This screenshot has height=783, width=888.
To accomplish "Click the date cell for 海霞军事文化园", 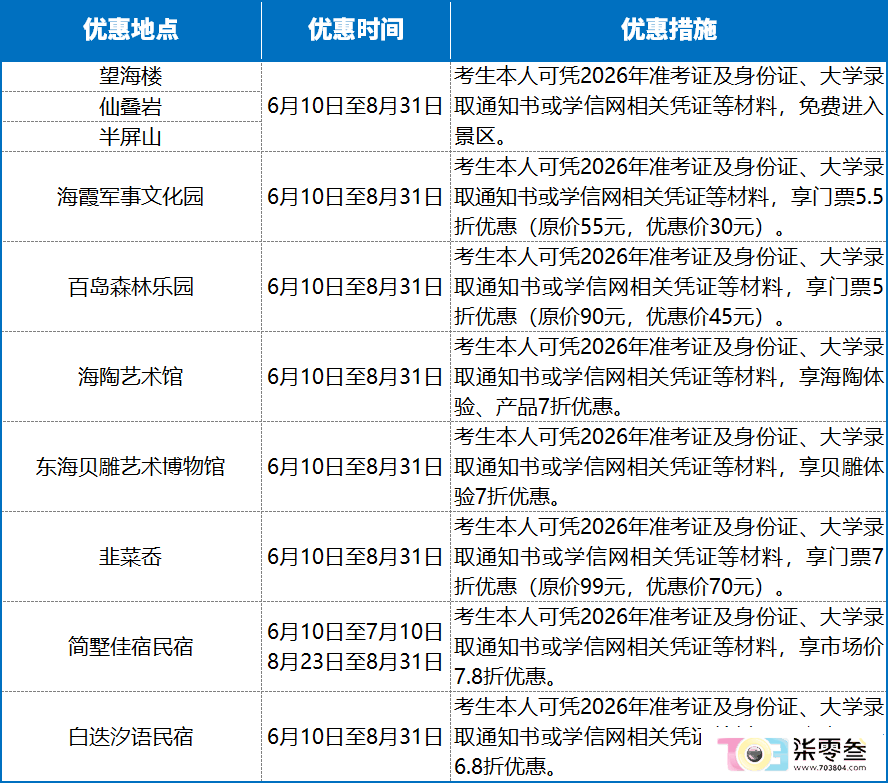I will click(355, 196).
